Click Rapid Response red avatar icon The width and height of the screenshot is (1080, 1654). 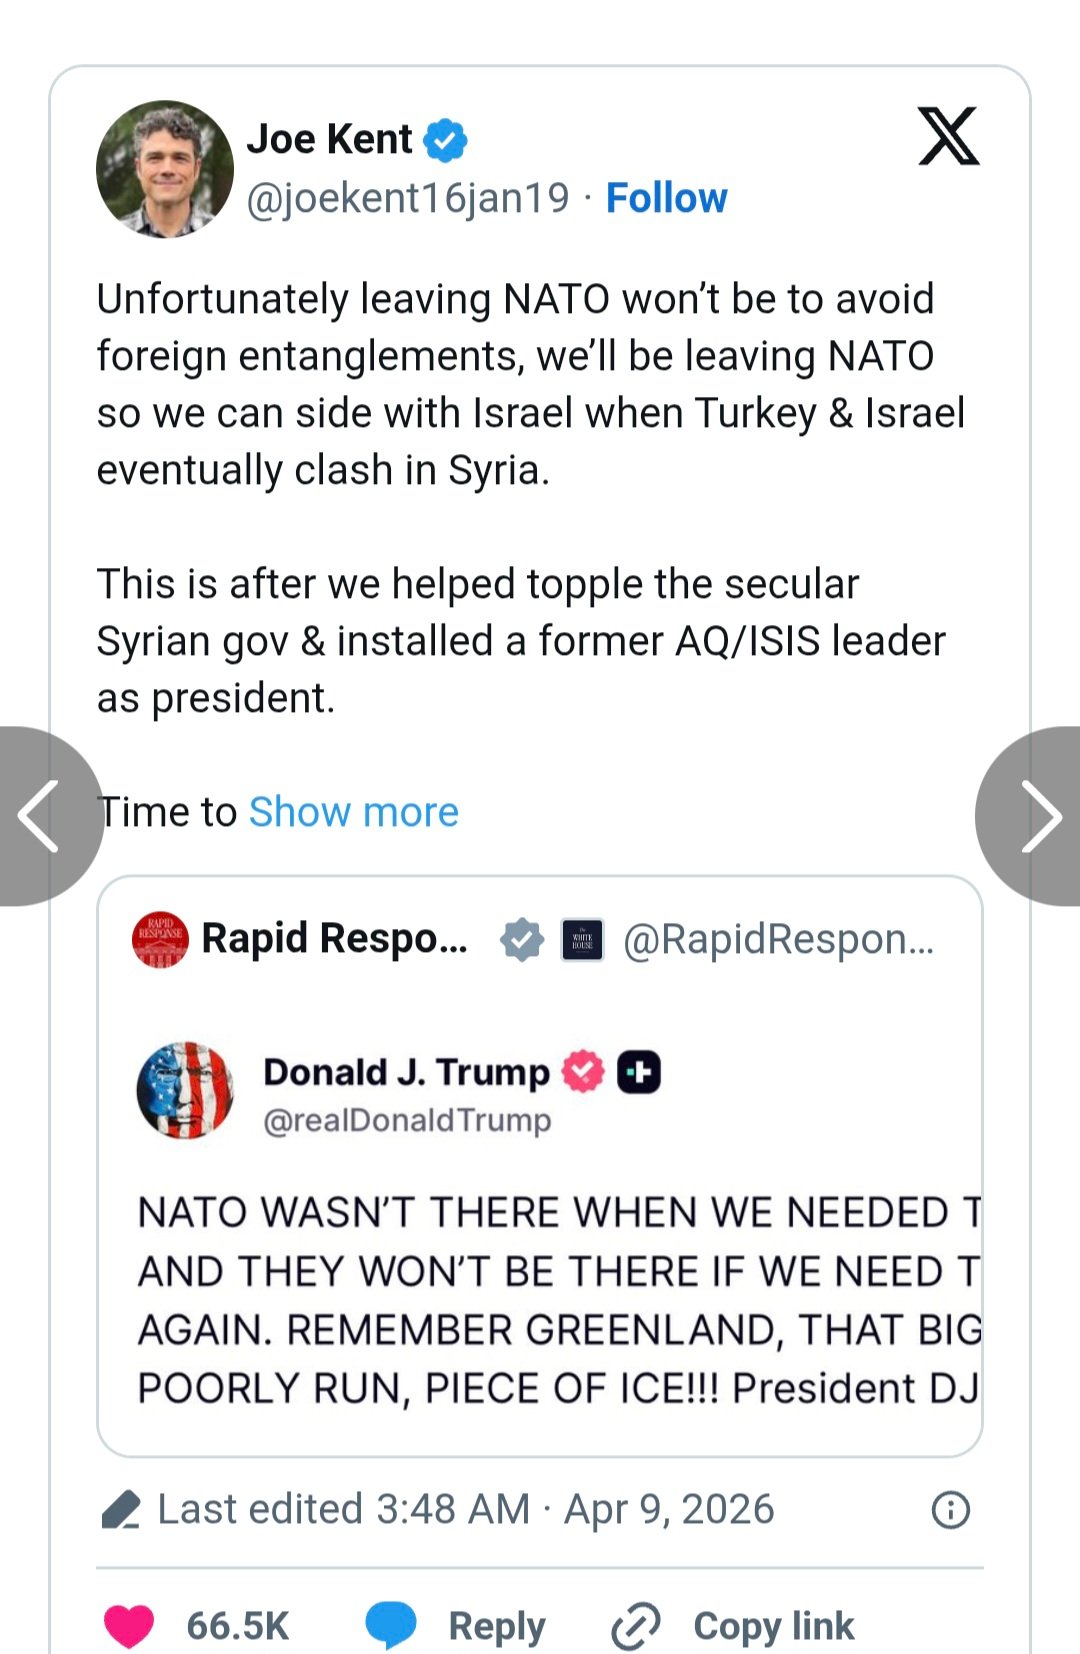tap(160, 940)
